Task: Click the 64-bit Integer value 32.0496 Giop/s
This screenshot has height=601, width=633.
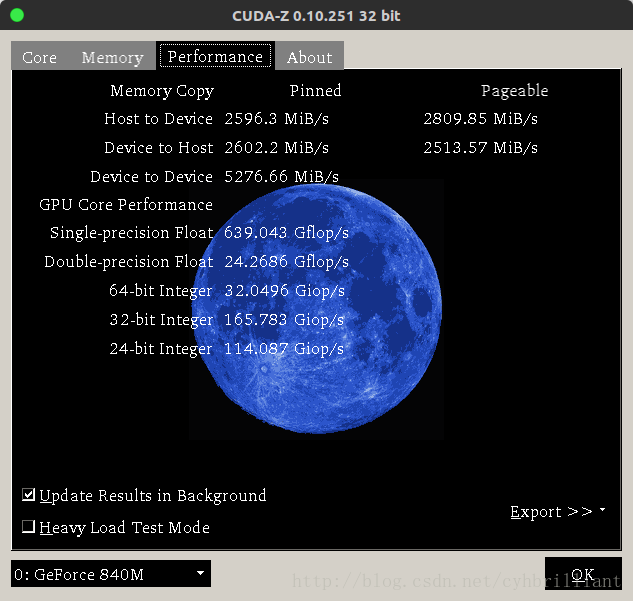Action: coord(285,291)
